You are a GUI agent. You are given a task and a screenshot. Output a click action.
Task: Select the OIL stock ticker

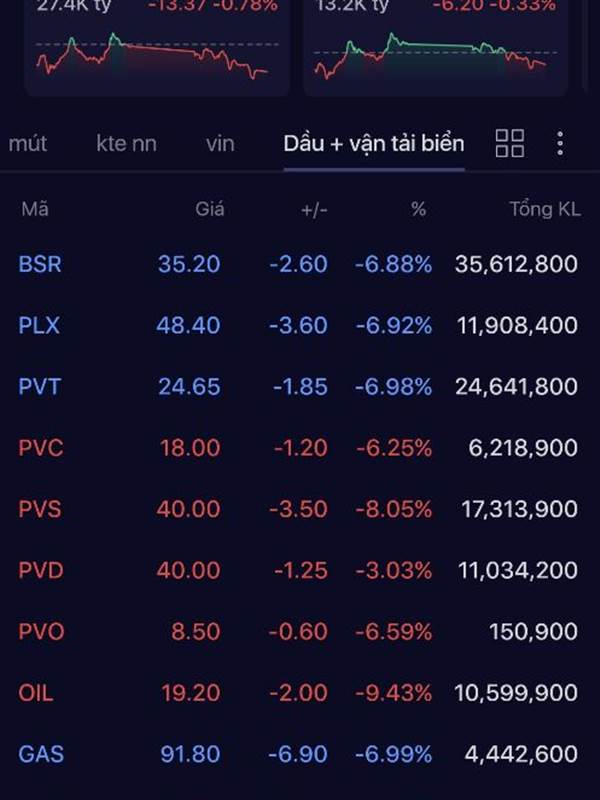tap(36, 692)
